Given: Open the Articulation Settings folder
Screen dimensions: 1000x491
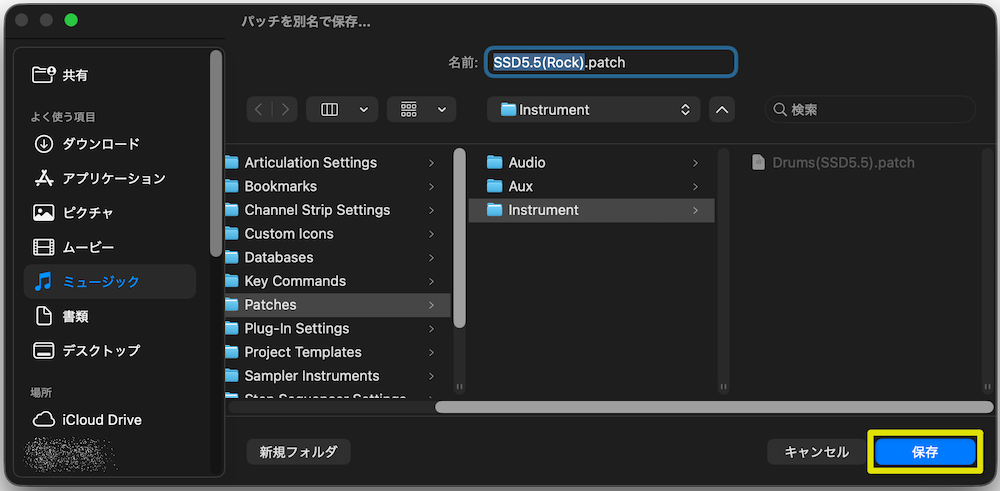Looking at the screenshot, I should [337, 163].
